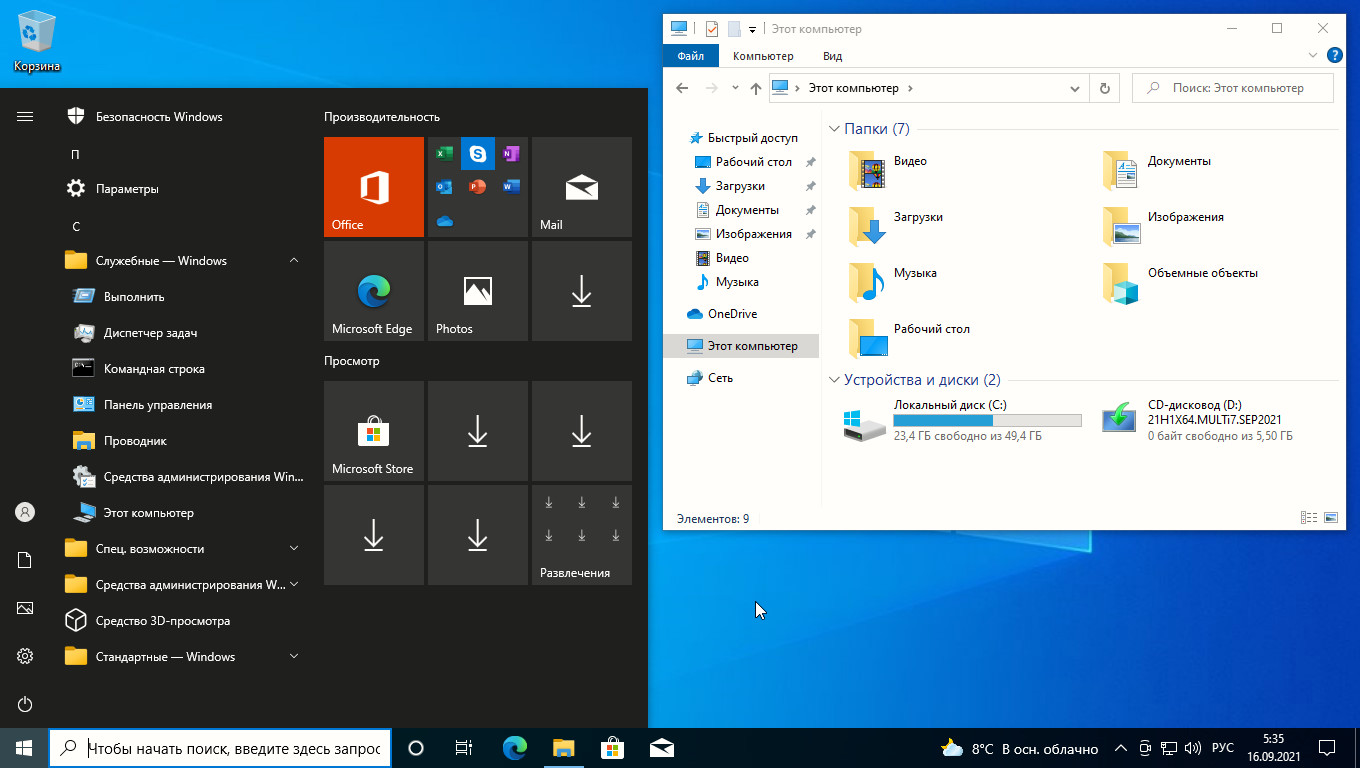Go up one folder level in Explorer
The height and width of the screenshot is (768, 1360).
[x=756, y=88]
